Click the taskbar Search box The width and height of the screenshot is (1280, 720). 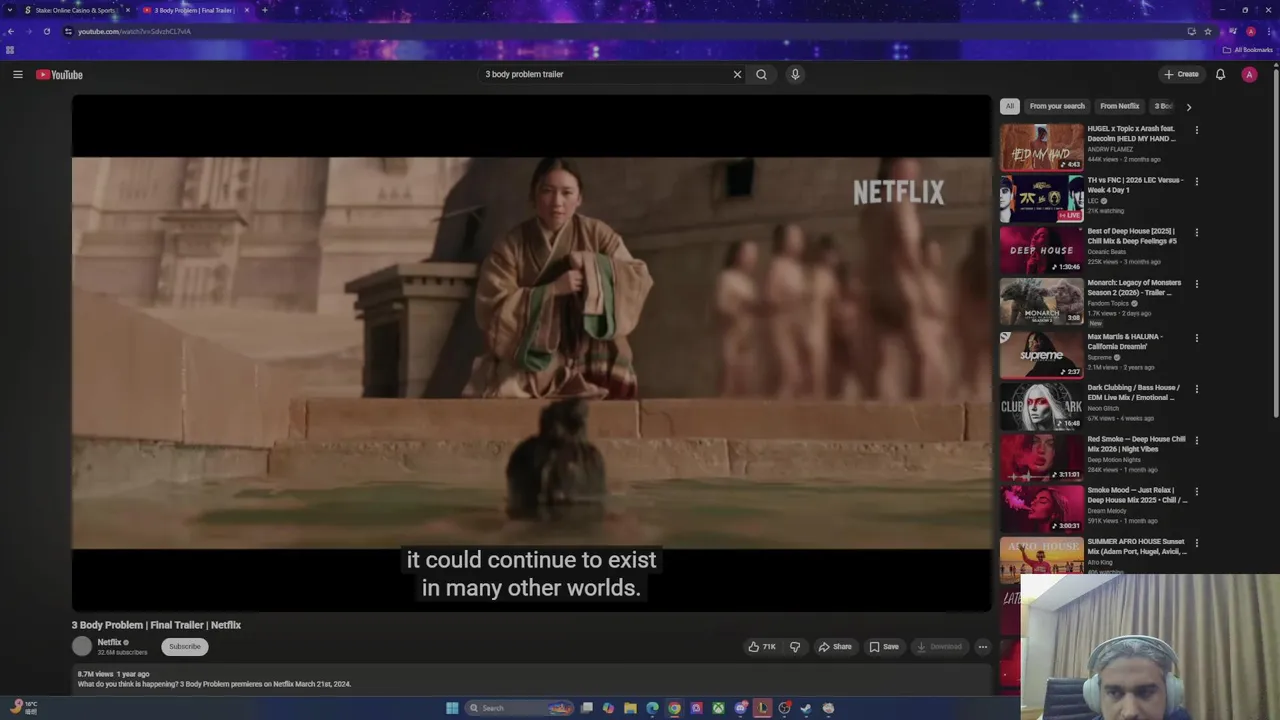tap(519, 708)
